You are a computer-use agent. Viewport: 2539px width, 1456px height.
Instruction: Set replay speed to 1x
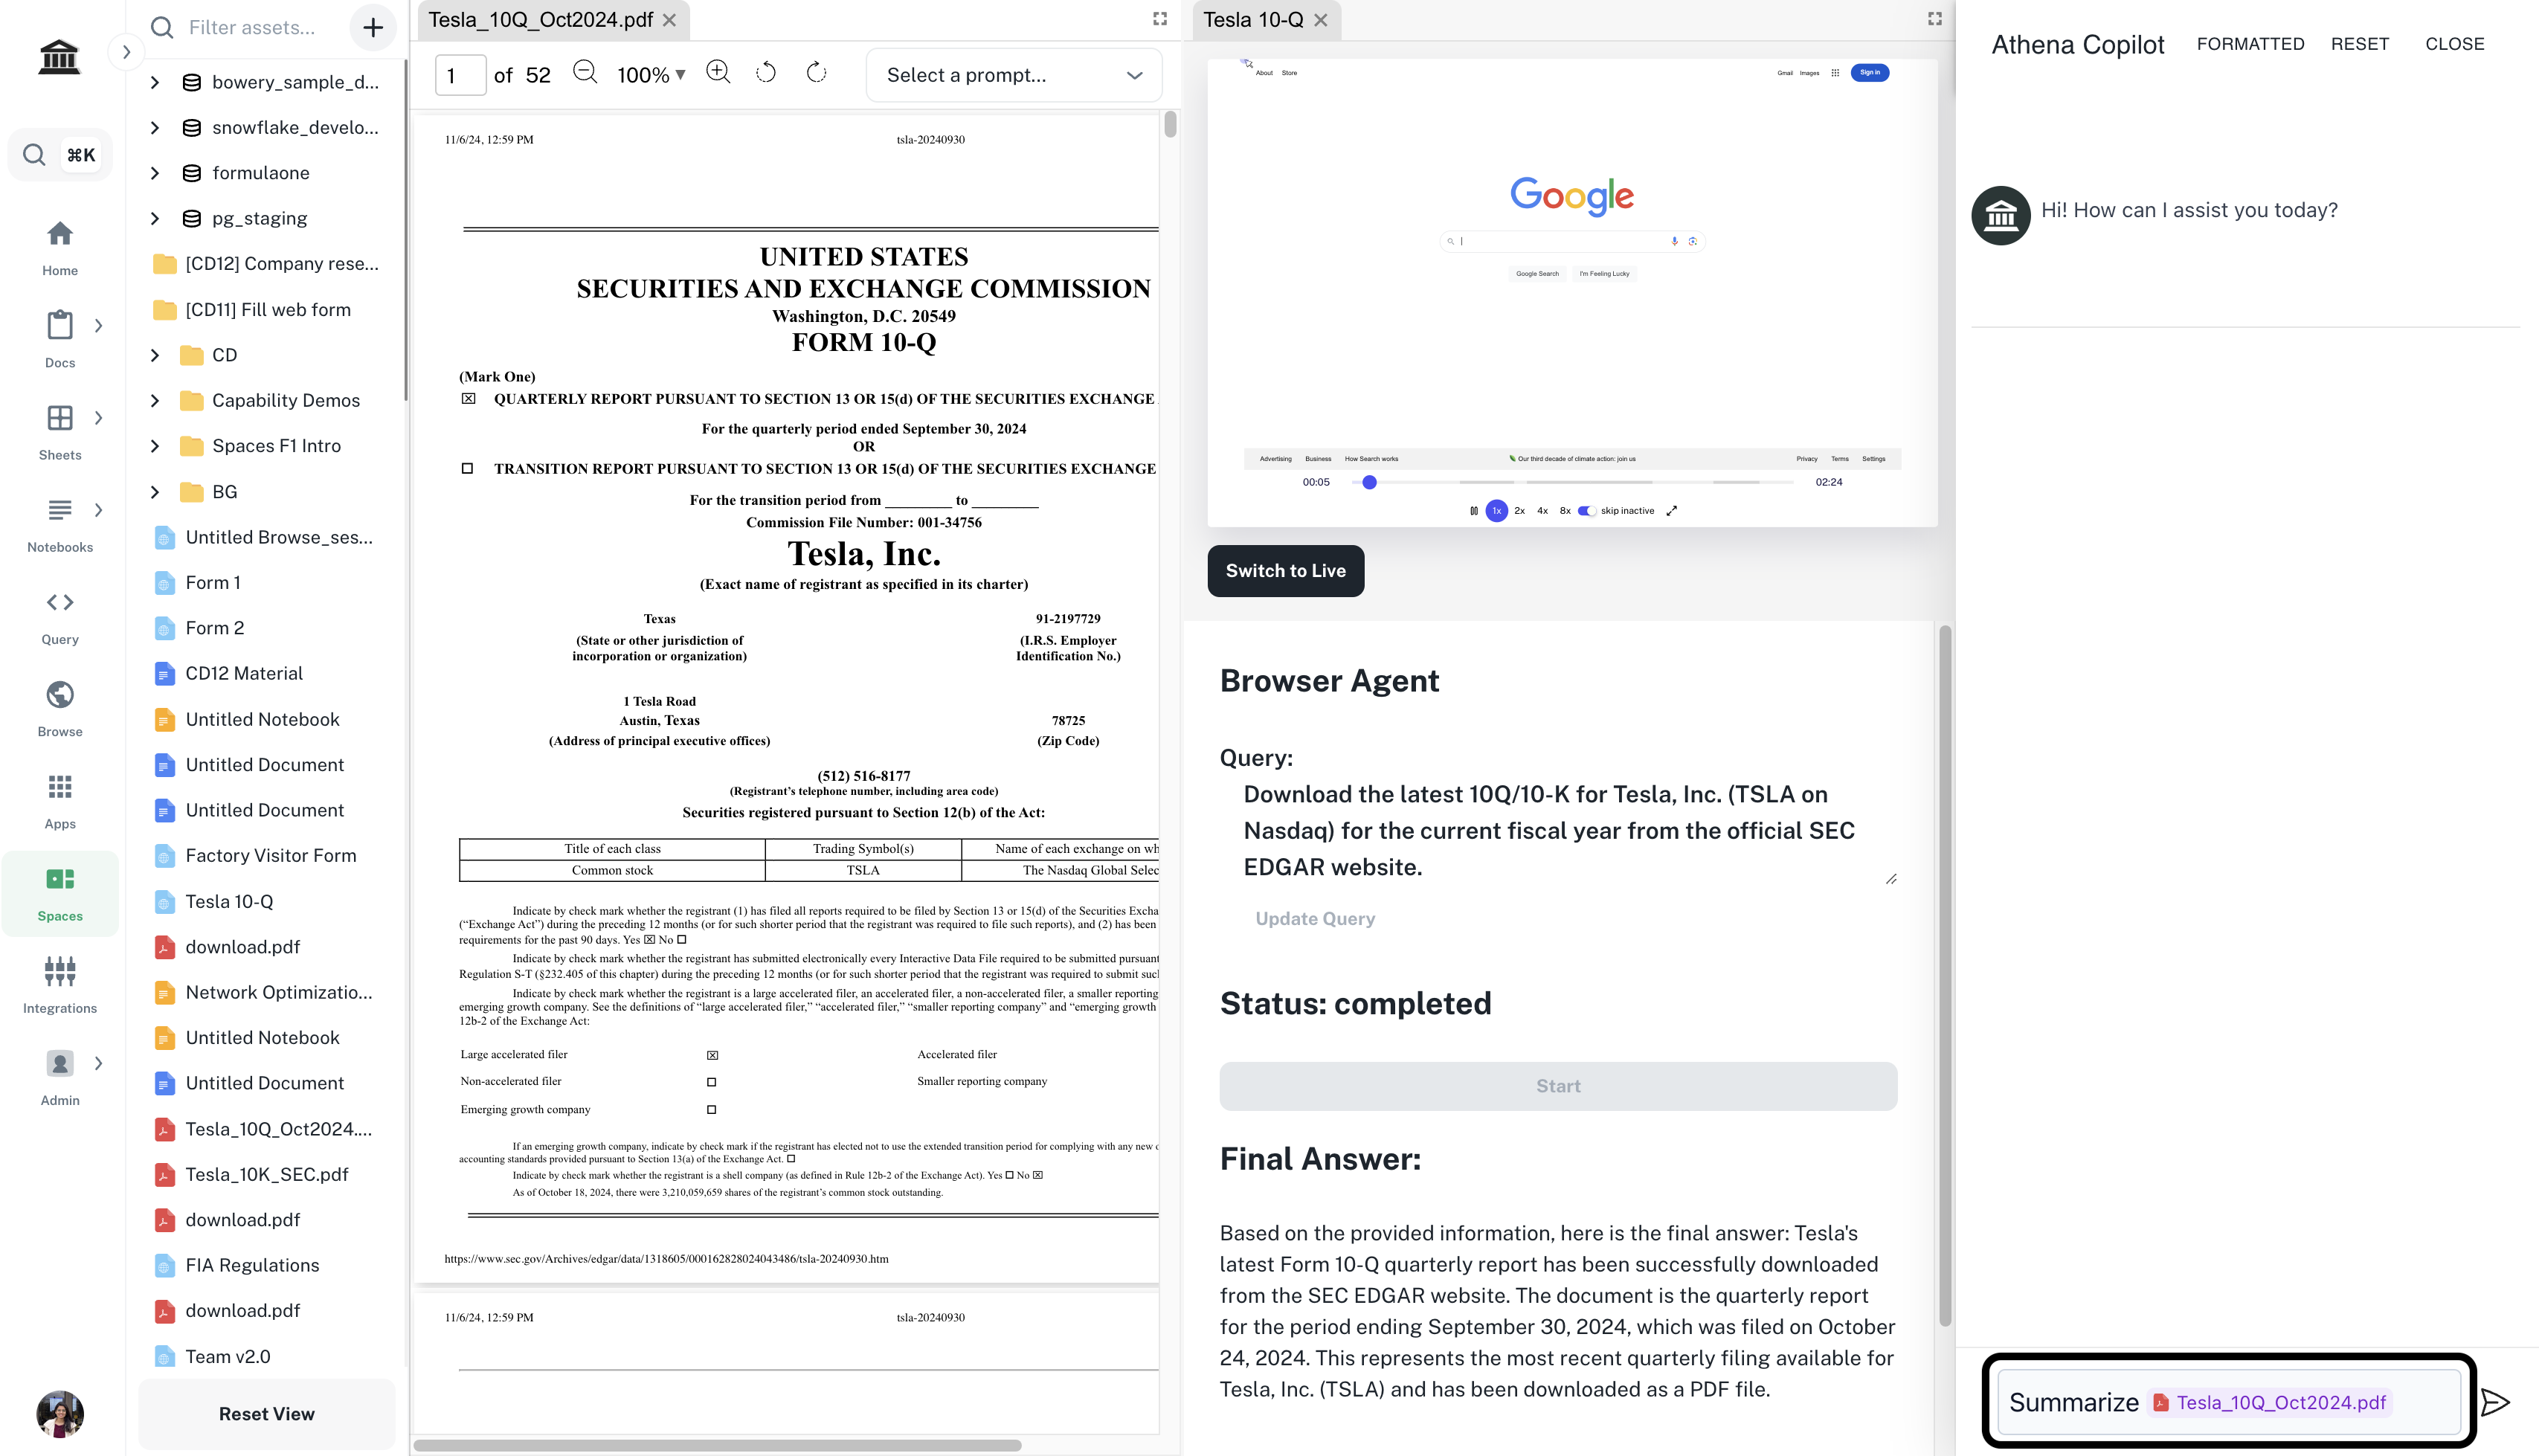1497,511
